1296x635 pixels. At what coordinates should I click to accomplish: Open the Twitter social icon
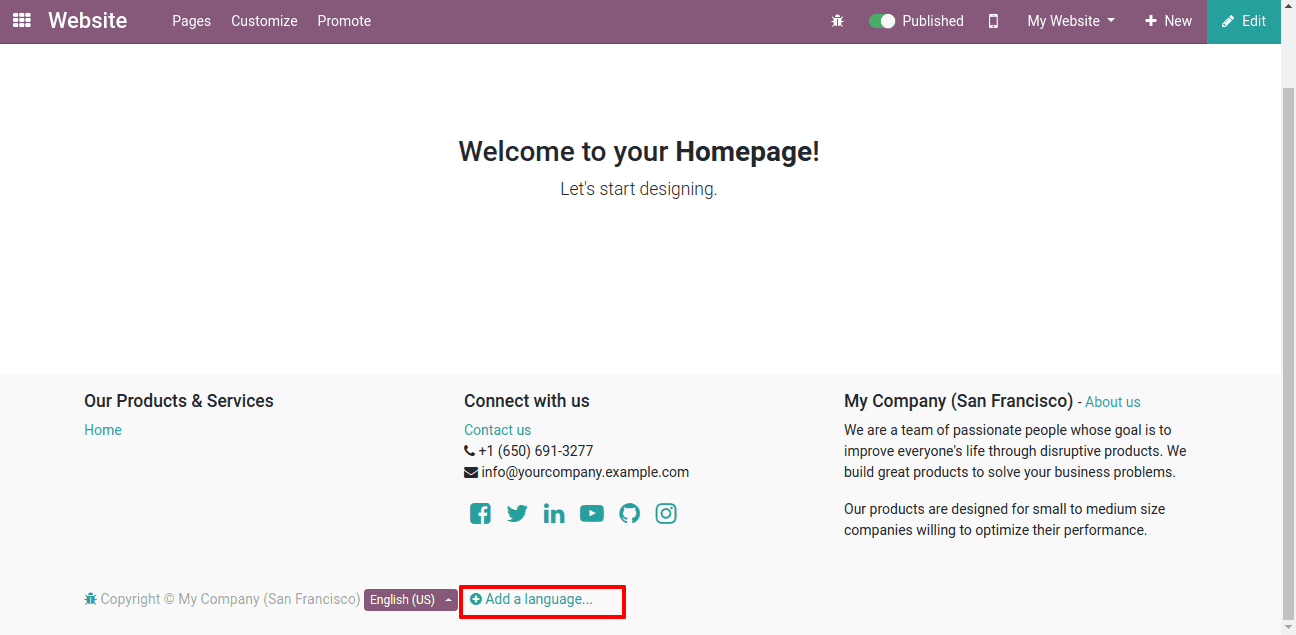(517, 514)
